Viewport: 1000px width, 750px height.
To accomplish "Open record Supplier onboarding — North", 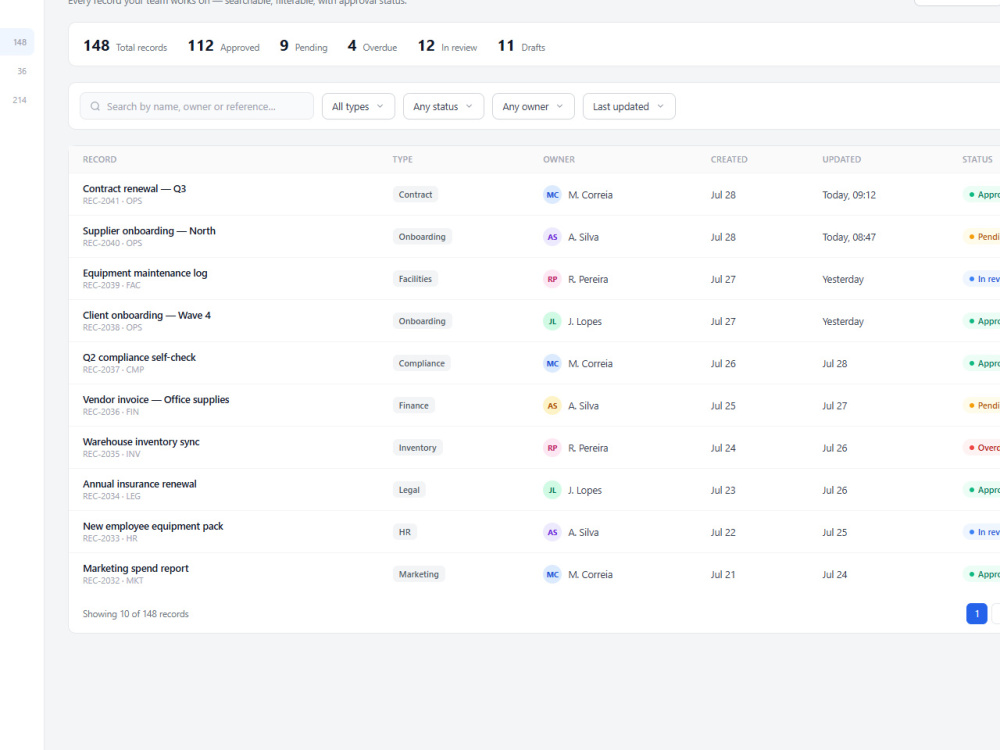I will [149, 231].
